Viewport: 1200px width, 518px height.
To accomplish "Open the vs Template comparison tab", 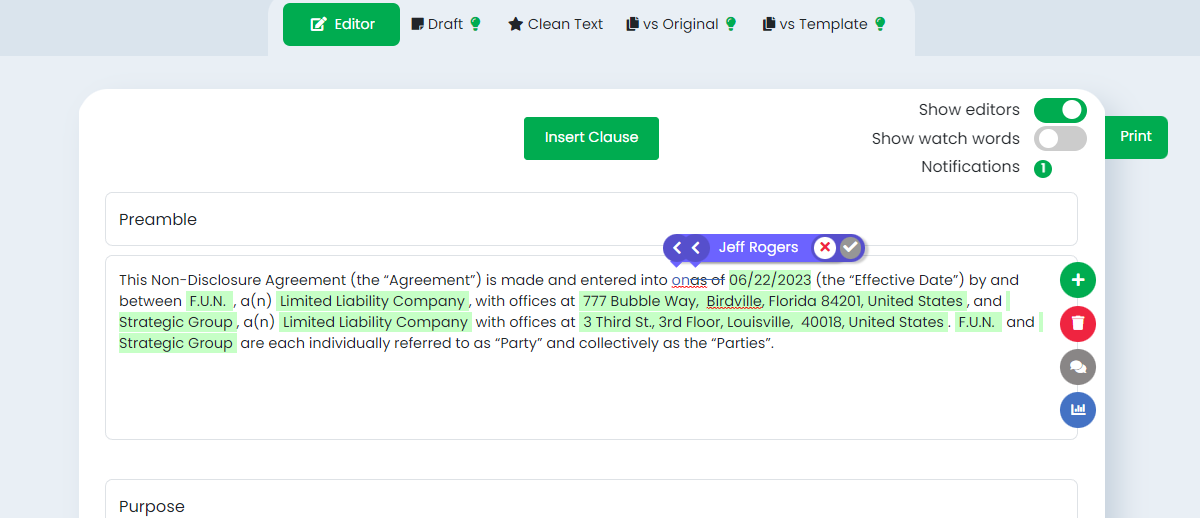I will [x=824, y=24].
